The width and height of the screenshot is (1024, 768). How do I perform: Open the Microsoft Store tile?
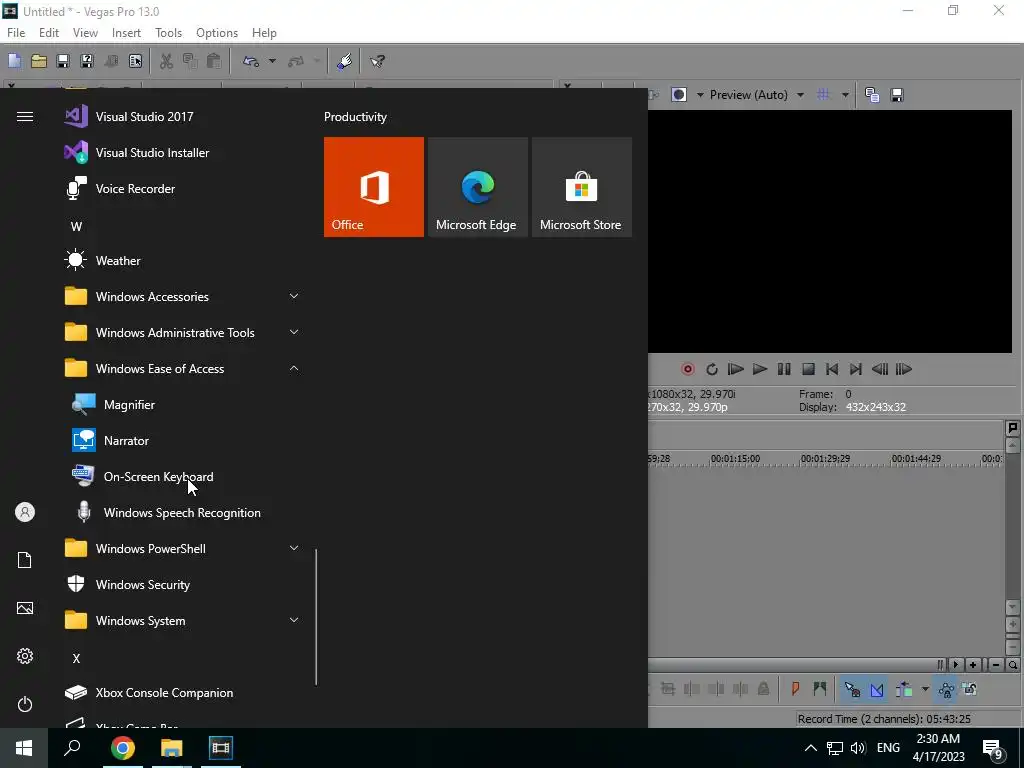(x=581, y=187)
